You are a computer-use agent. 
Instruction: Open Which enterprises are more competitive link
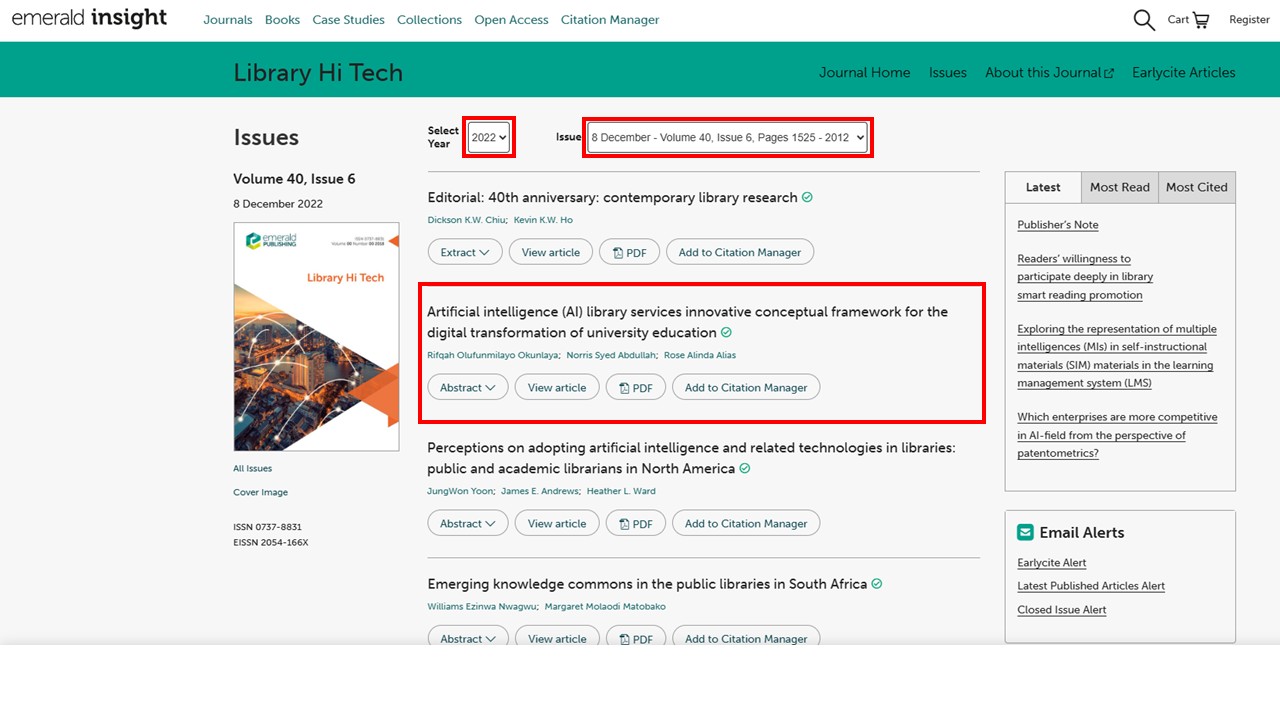click(1117, 435)
